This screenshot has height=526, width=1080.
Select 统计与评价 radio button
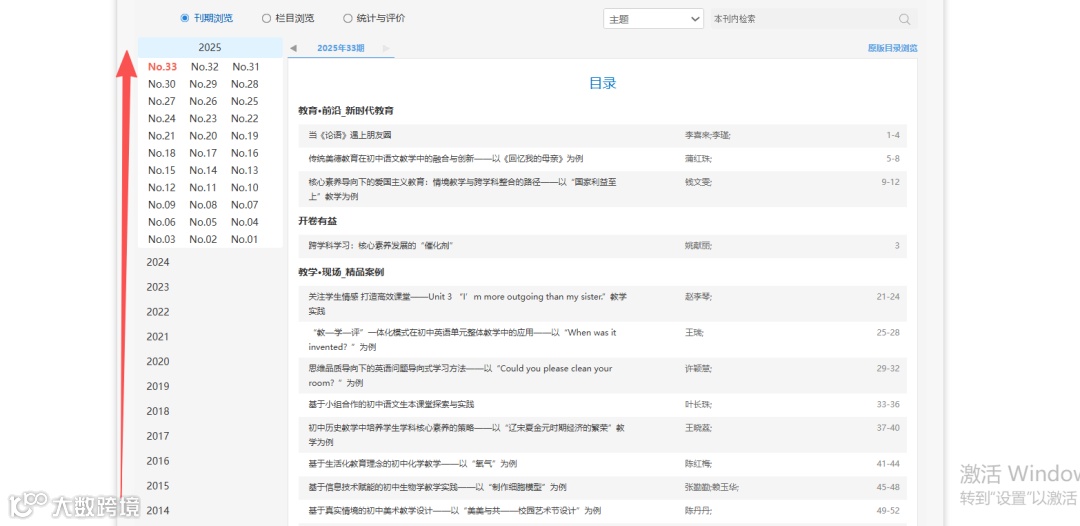point(347,19)
